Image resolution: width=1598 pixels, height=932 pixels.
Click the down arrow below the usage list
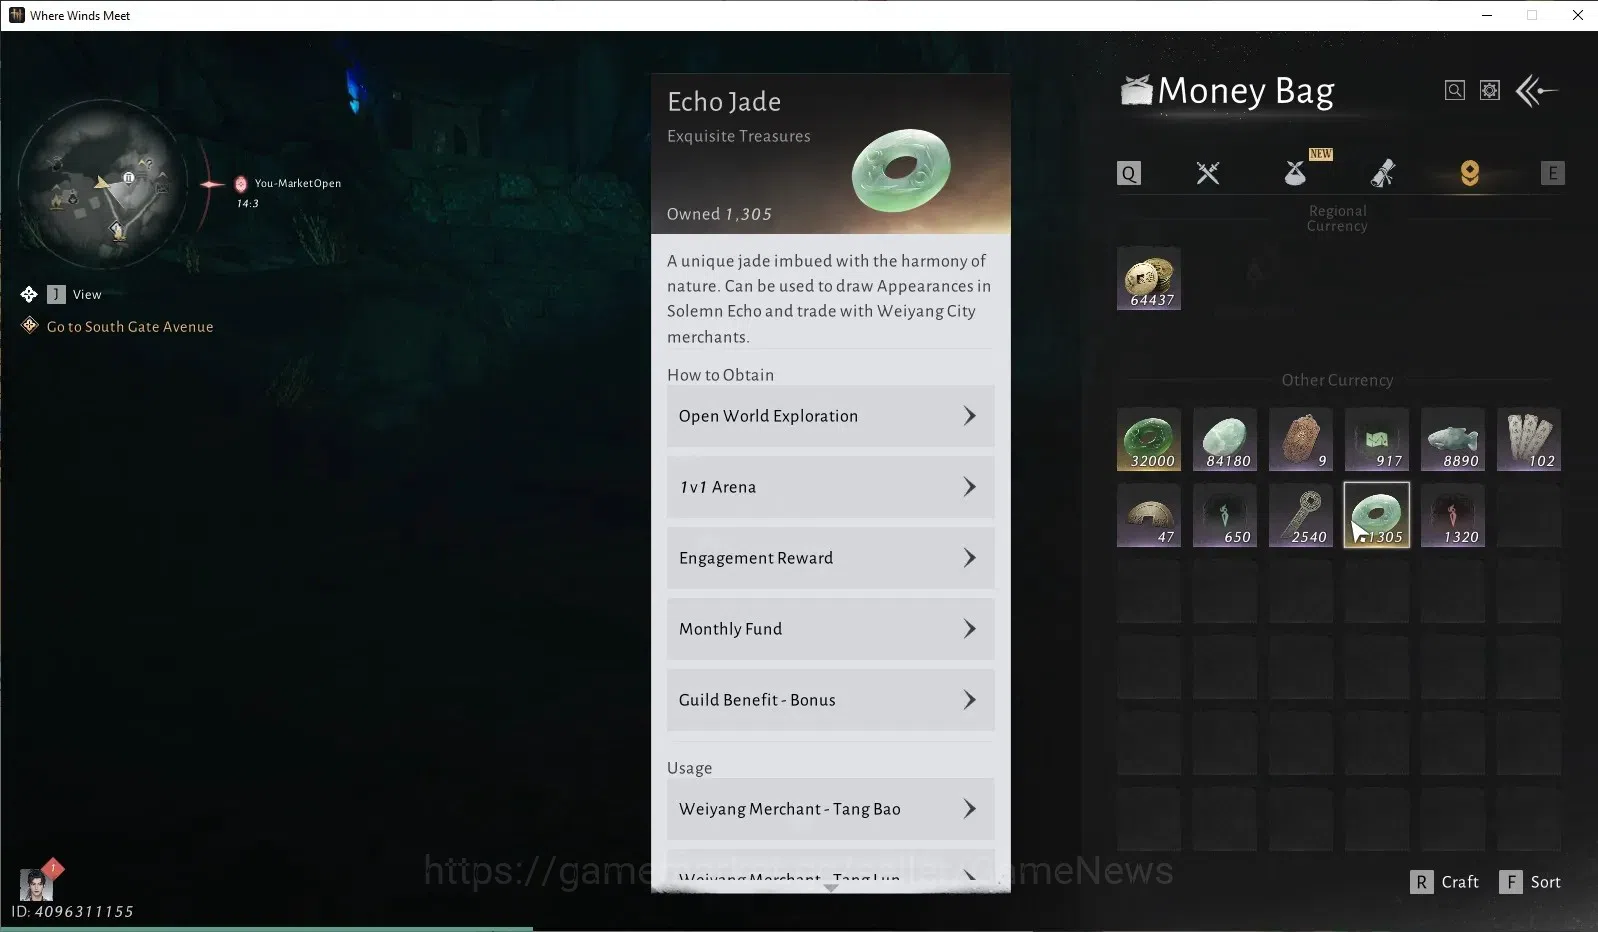830,887
